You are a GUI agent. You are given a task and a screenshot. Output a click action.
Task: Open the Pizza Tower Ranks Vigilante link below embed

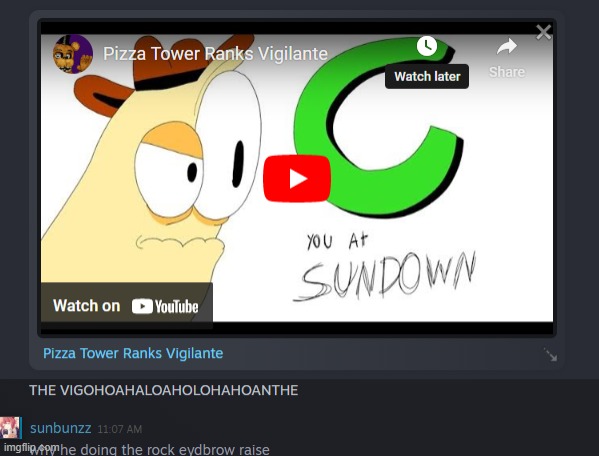coord(133,353)
